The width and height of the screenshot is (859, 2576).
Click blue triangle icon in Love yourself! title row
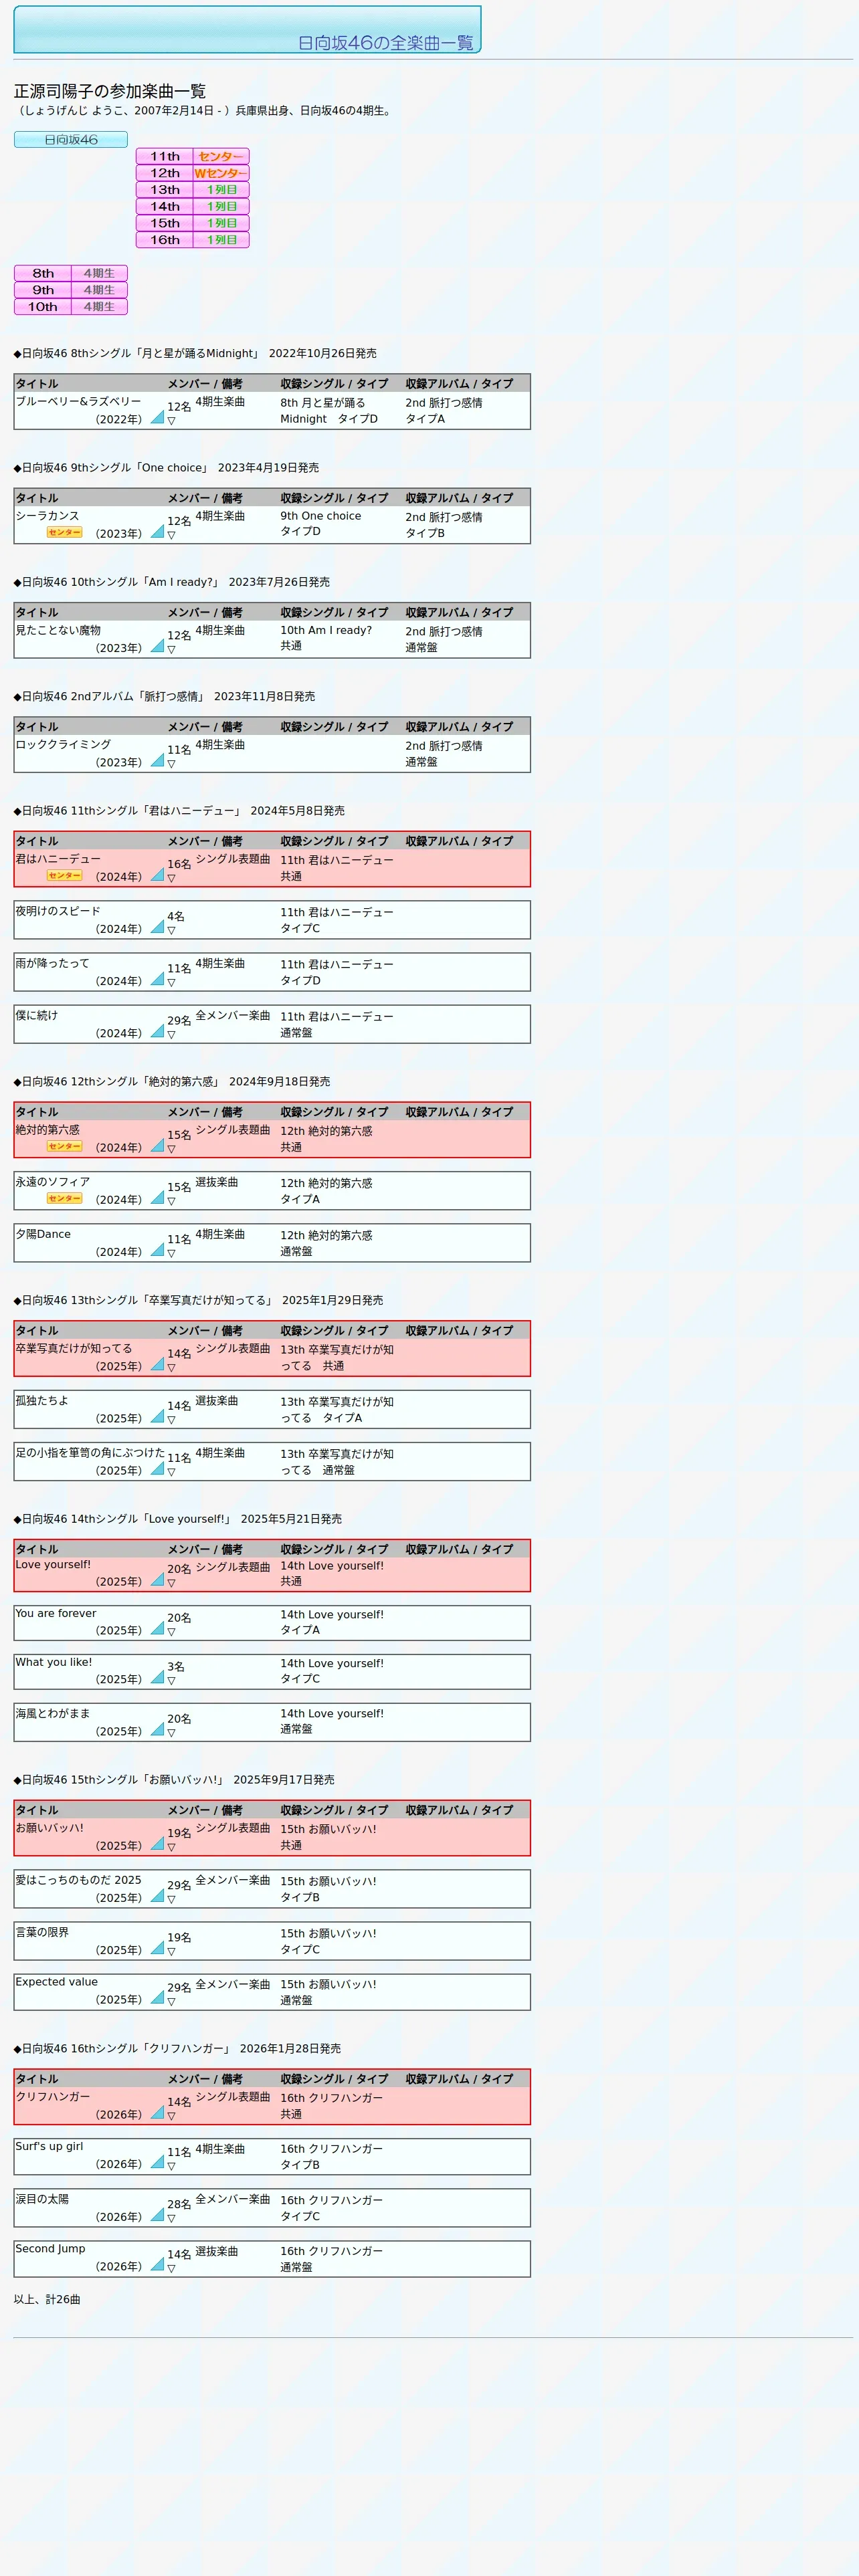(157, 1580)
